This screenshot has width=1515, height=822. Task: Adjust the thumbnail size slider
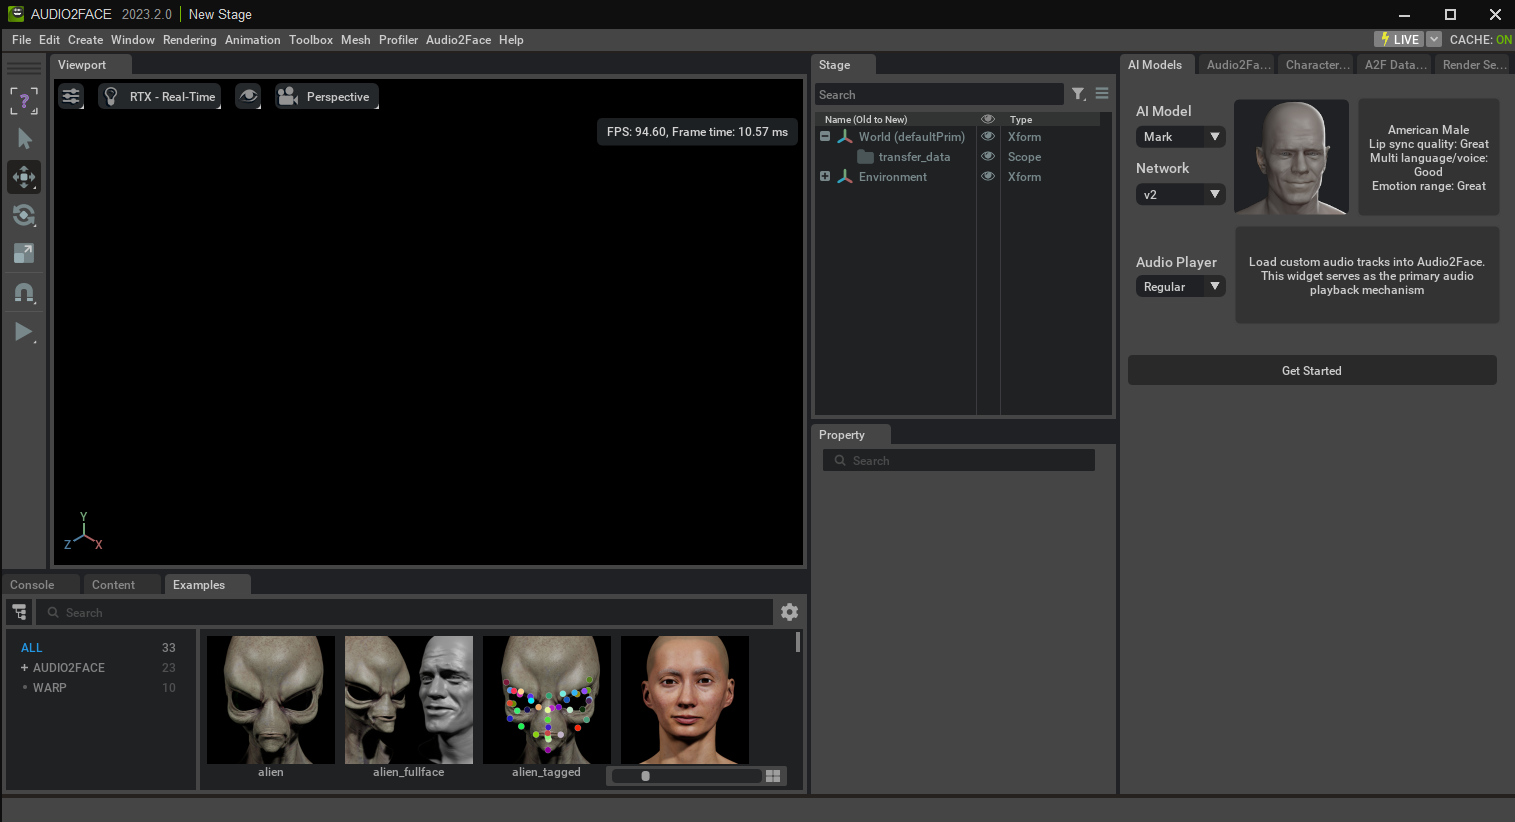coord(646,776)
